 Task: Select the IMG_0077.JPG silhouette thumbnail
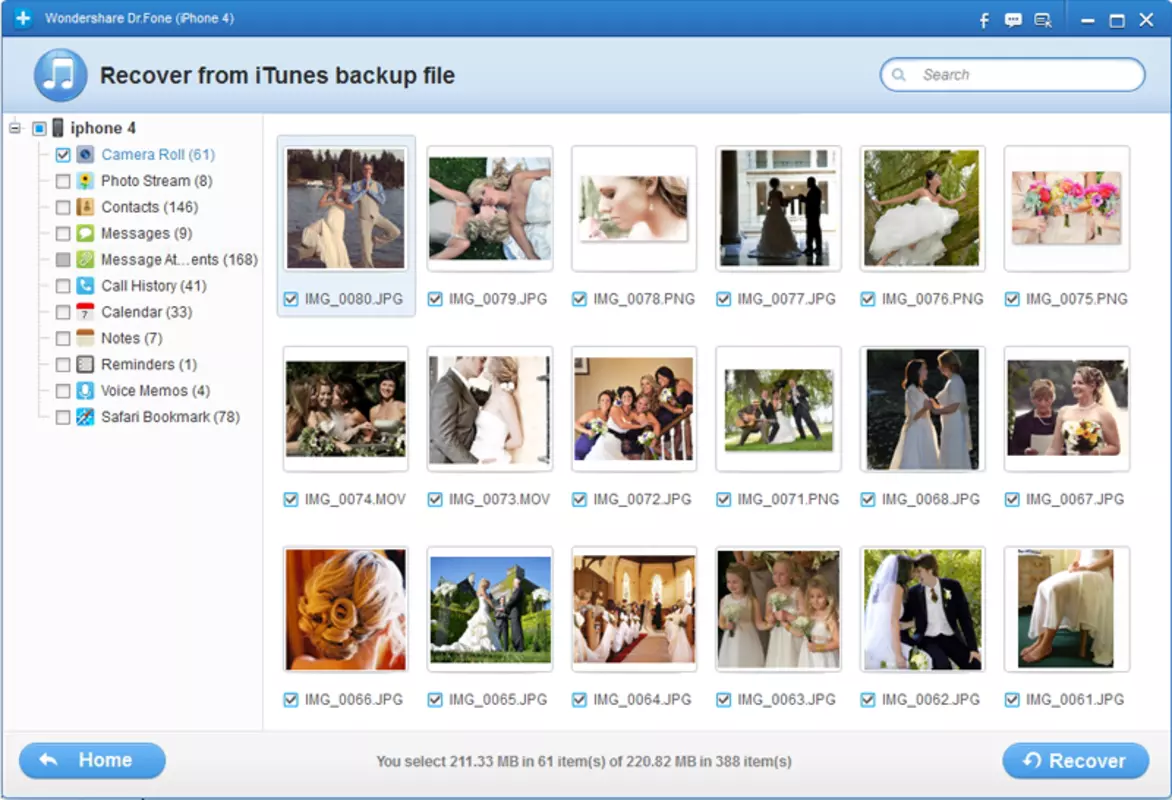click(x=778, y=209)
